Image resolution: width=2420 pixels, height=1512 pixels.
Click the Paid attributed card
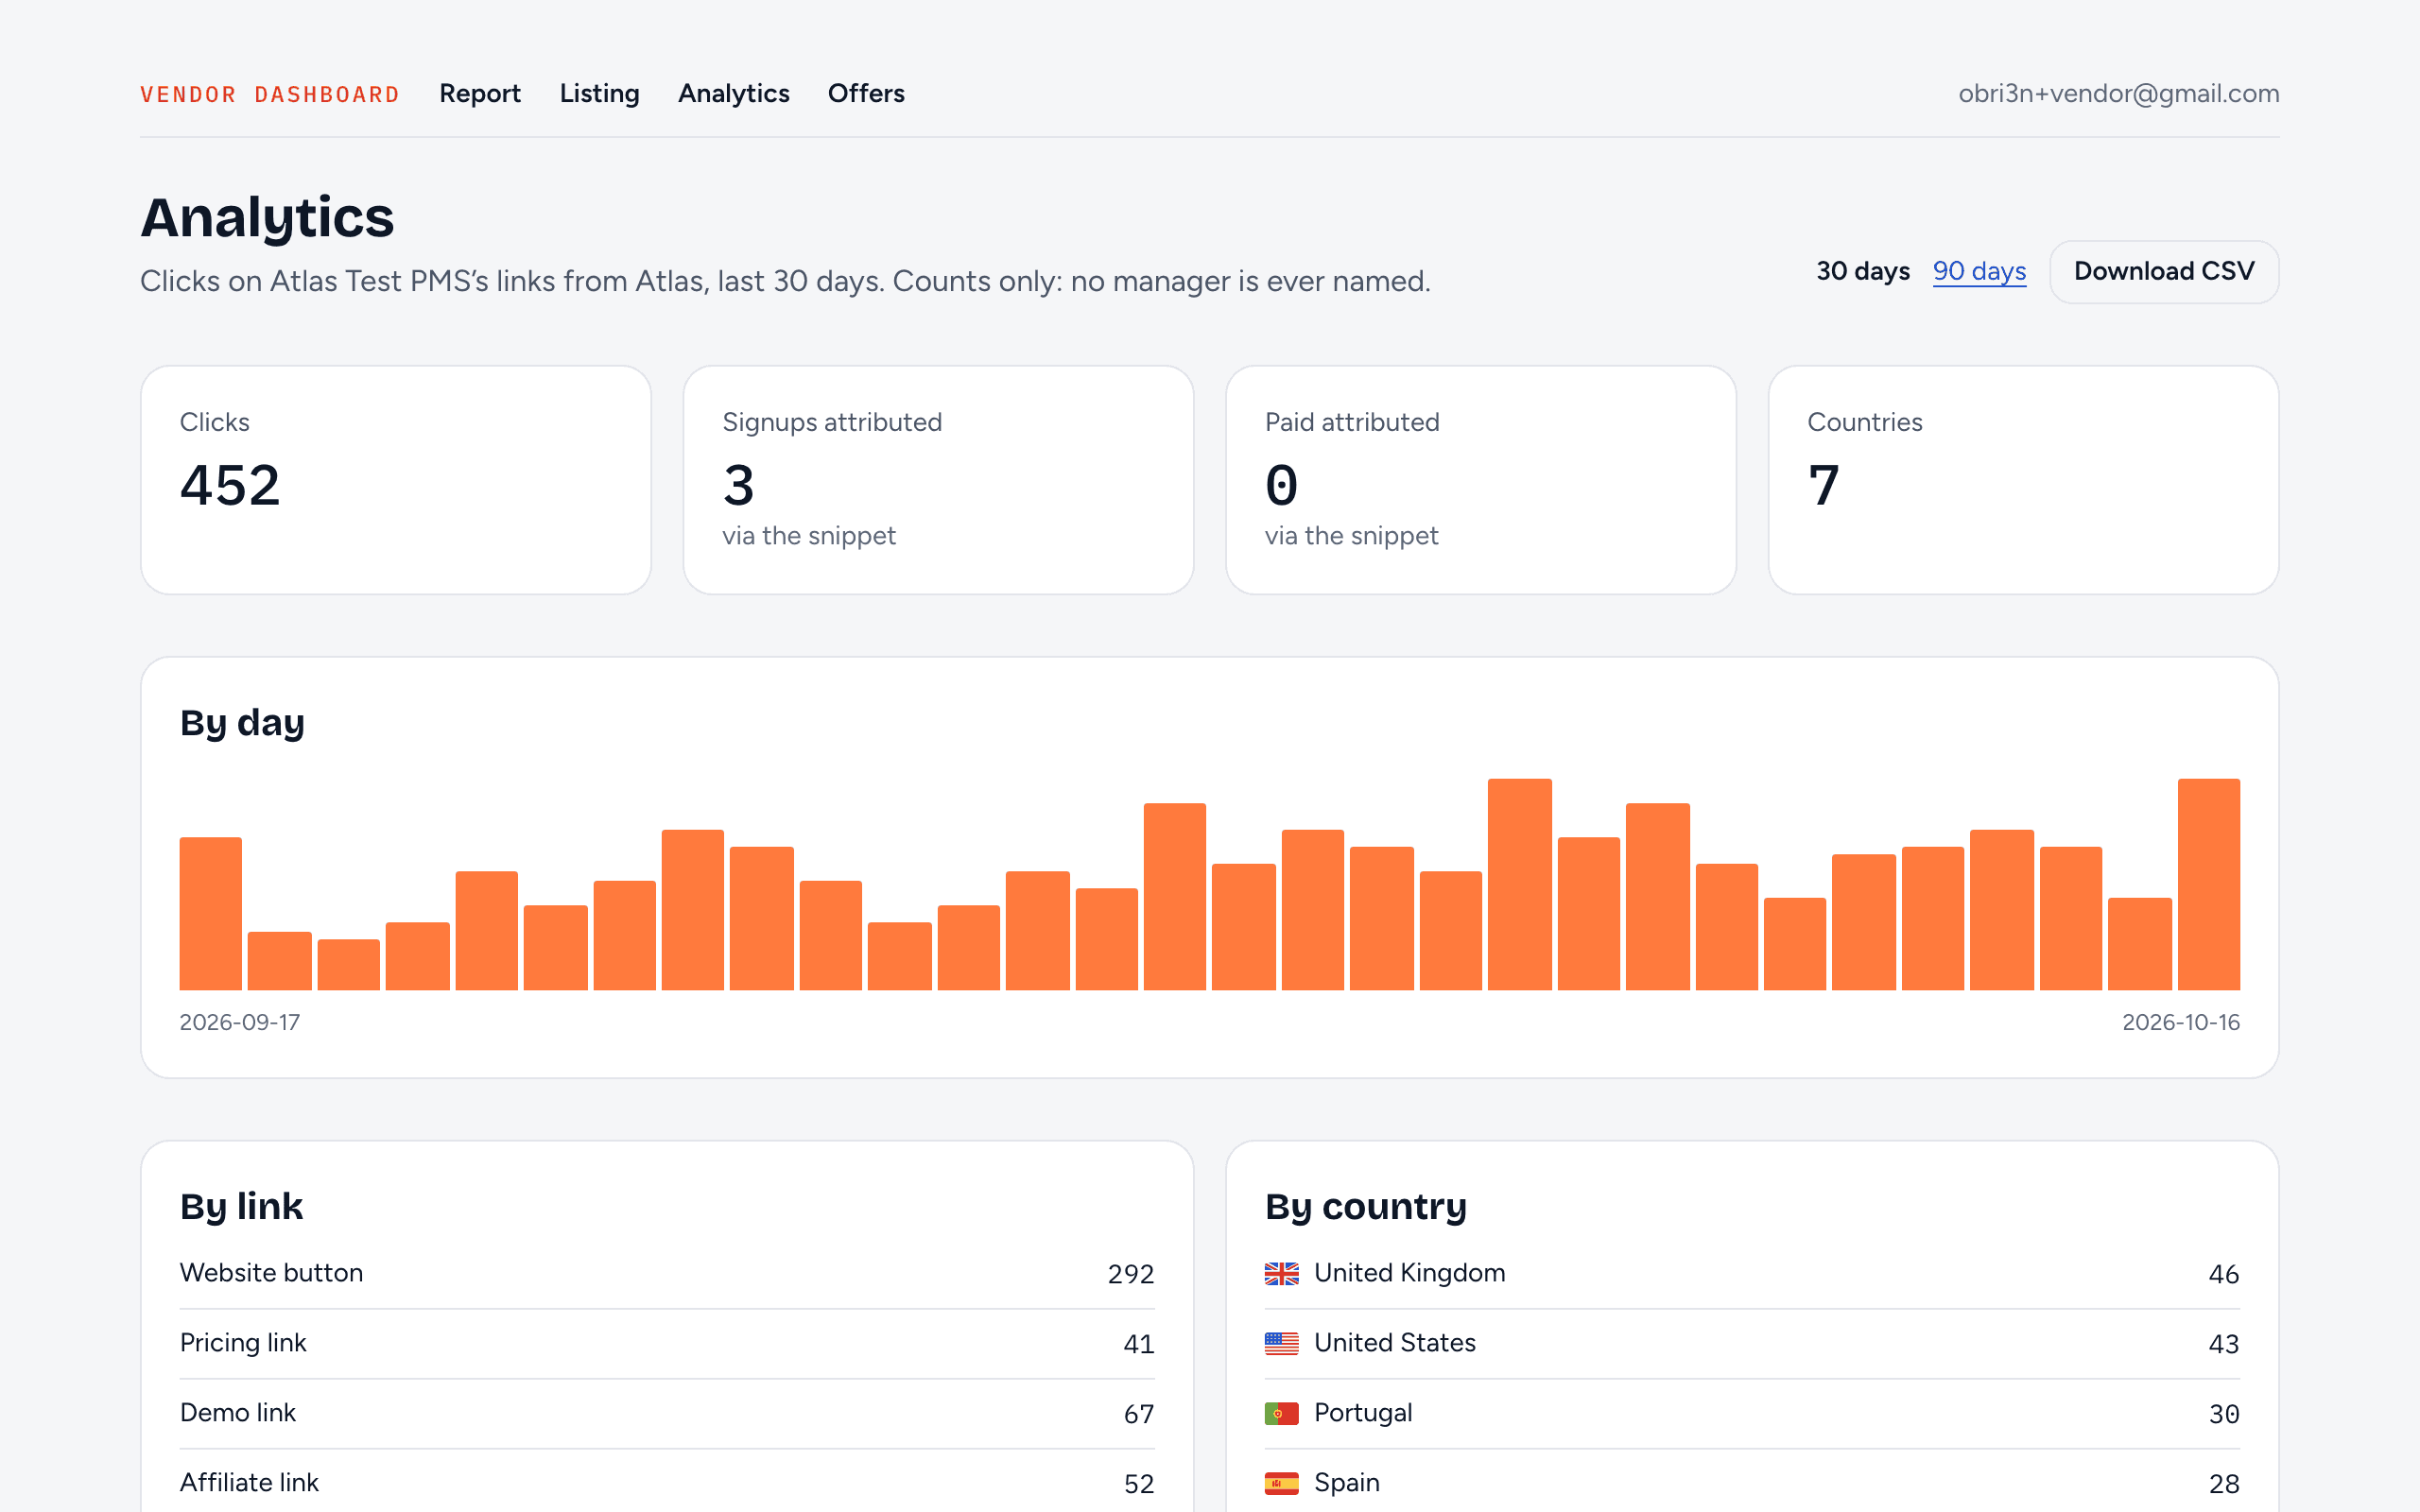1481,480
